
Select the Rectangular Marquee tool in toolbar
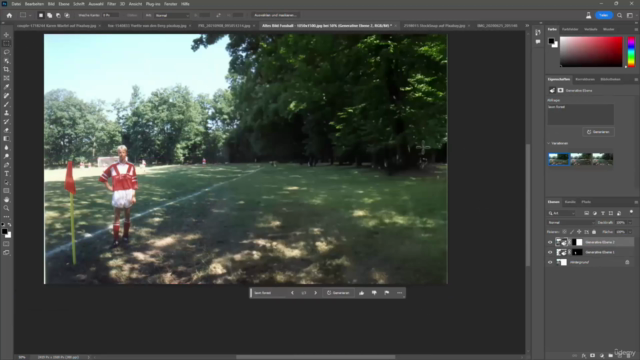coord(6,43)
